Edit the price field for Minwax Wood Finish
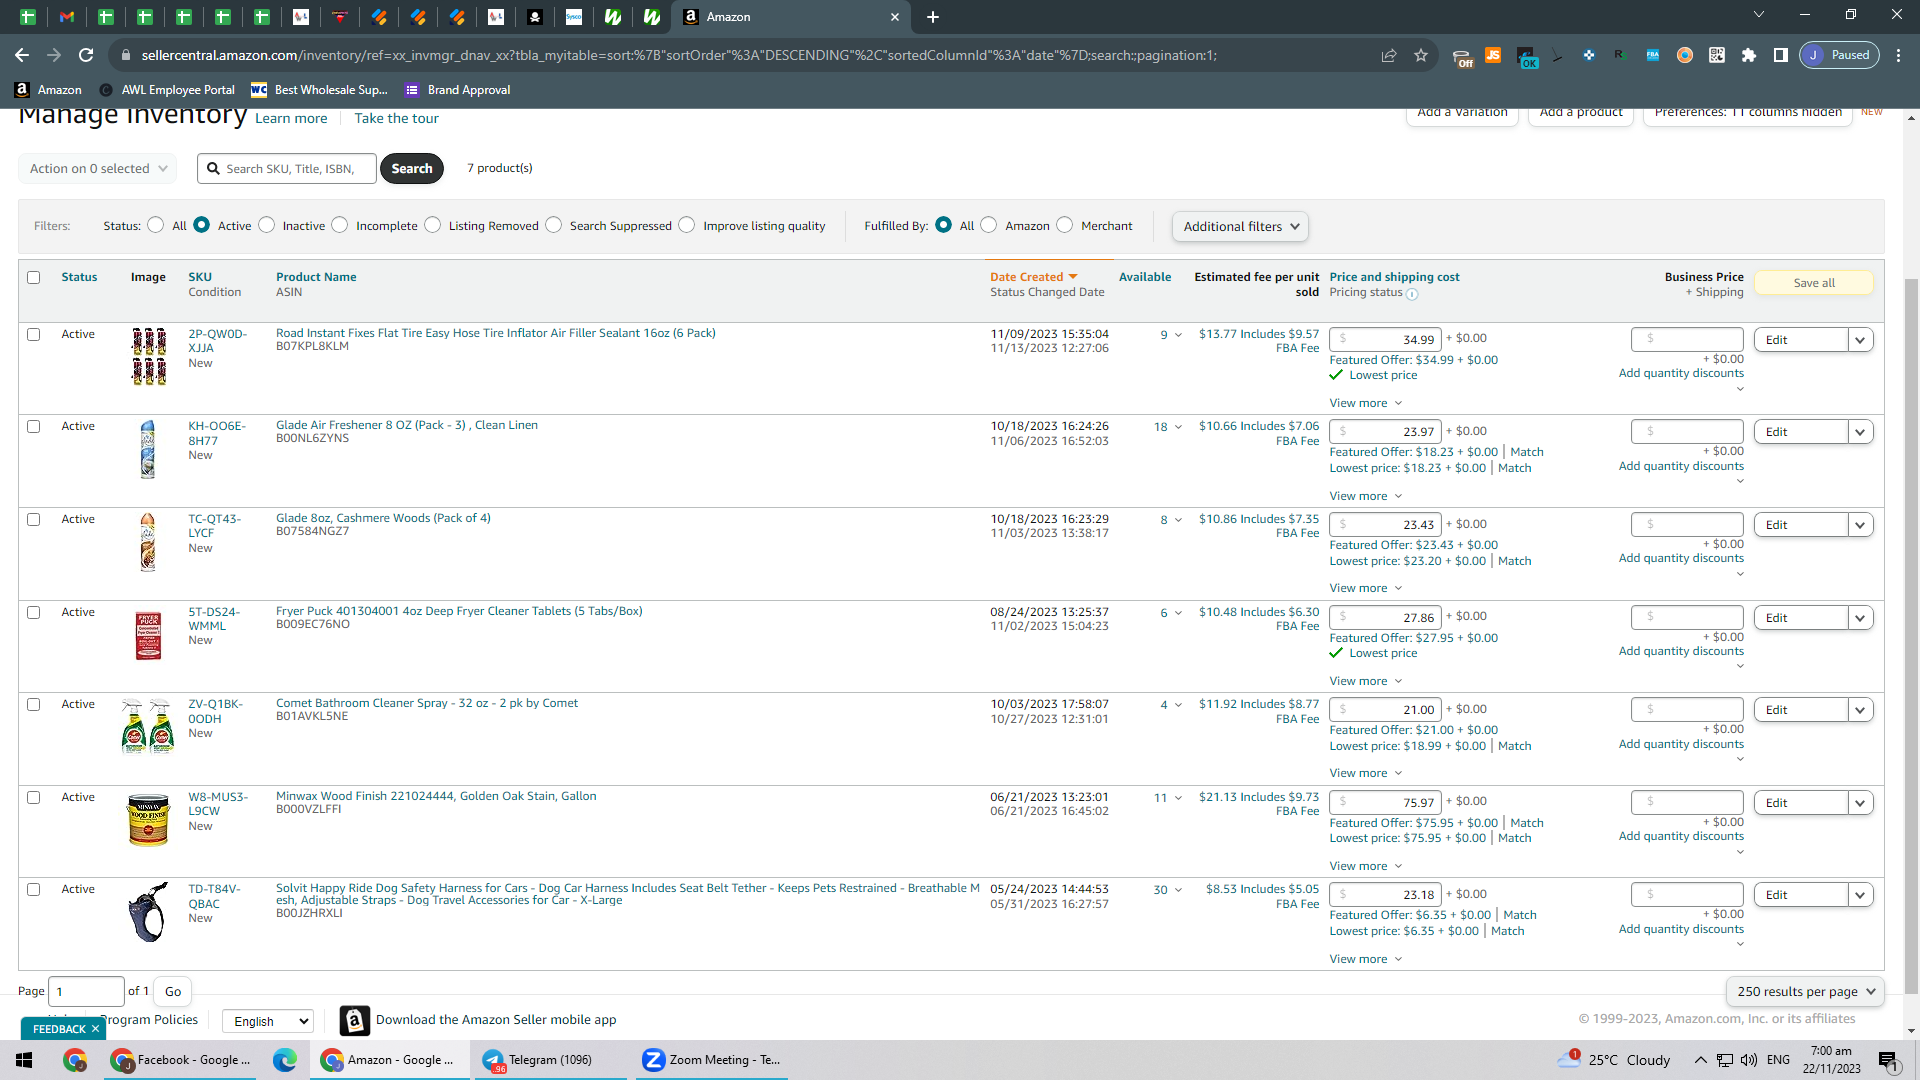Viewport: 1920px width, 1080px height. [x=1385, y=802]
